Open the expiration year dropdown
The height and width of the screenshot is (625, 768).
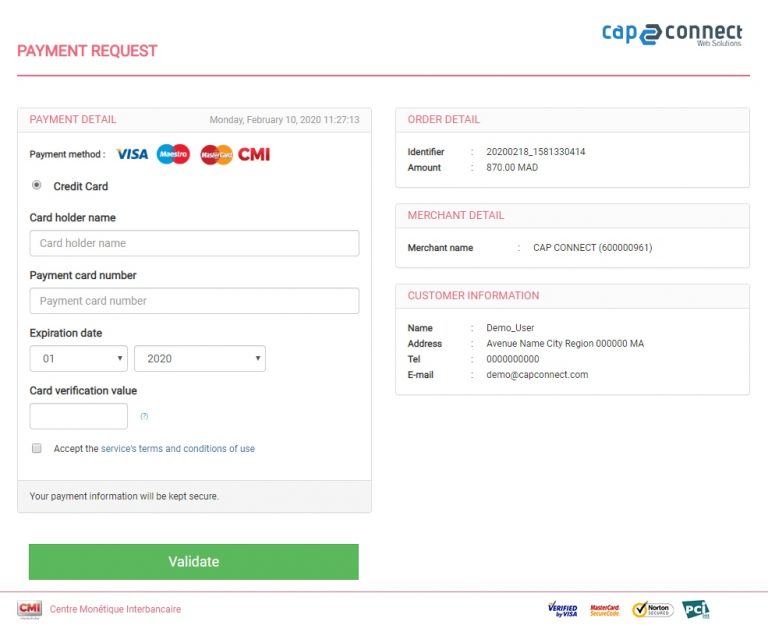click(200, 358)
